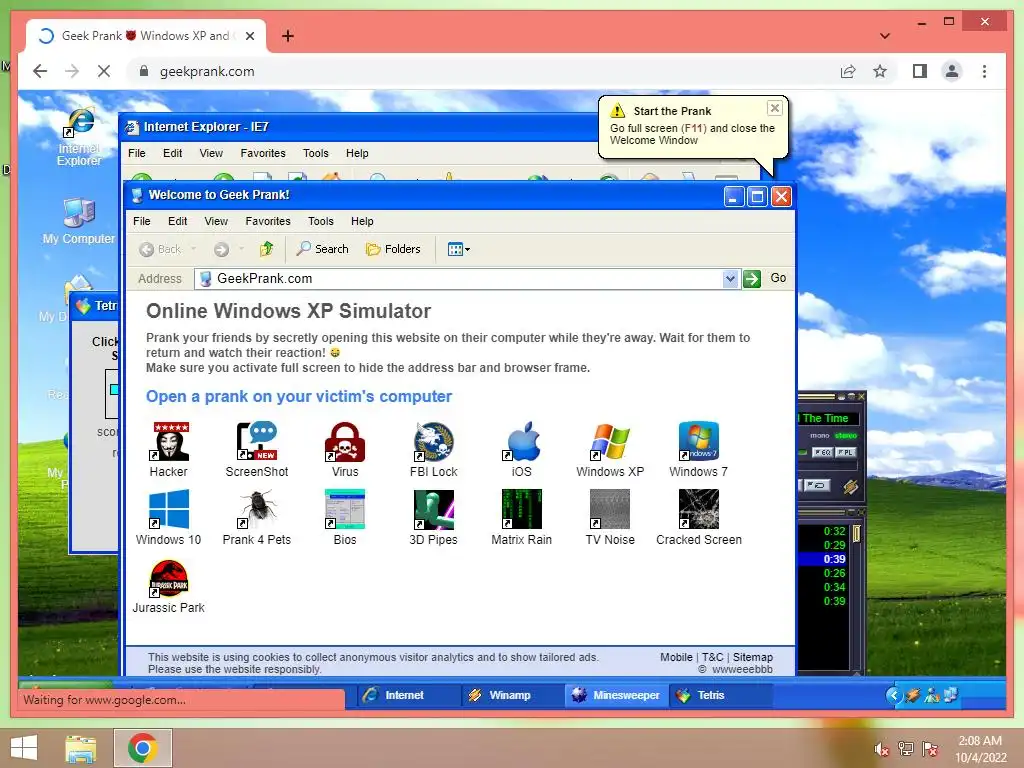Screen dimensions: 1024x768
Task: Open the Mobile footer link
Action: pyautogui.click(x=676, y=658)
